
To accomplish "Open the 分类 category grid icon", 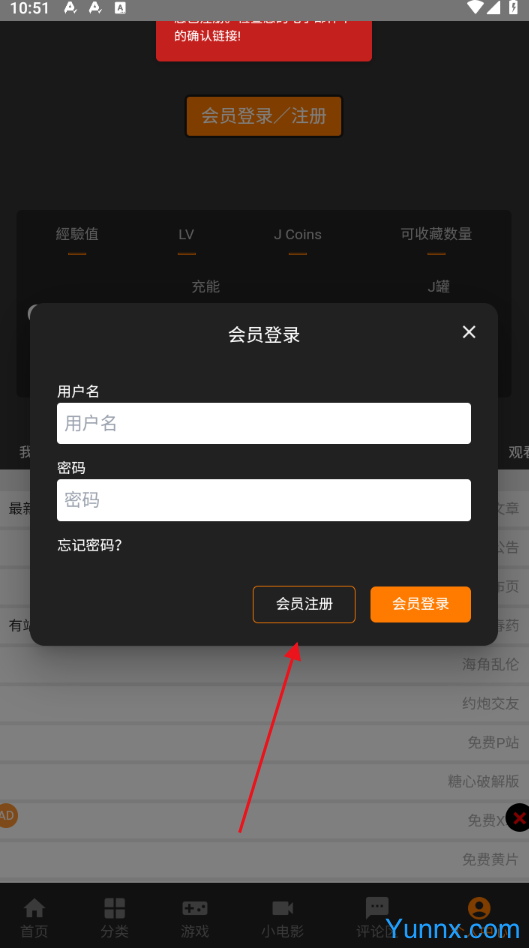I will pos(114,907).
